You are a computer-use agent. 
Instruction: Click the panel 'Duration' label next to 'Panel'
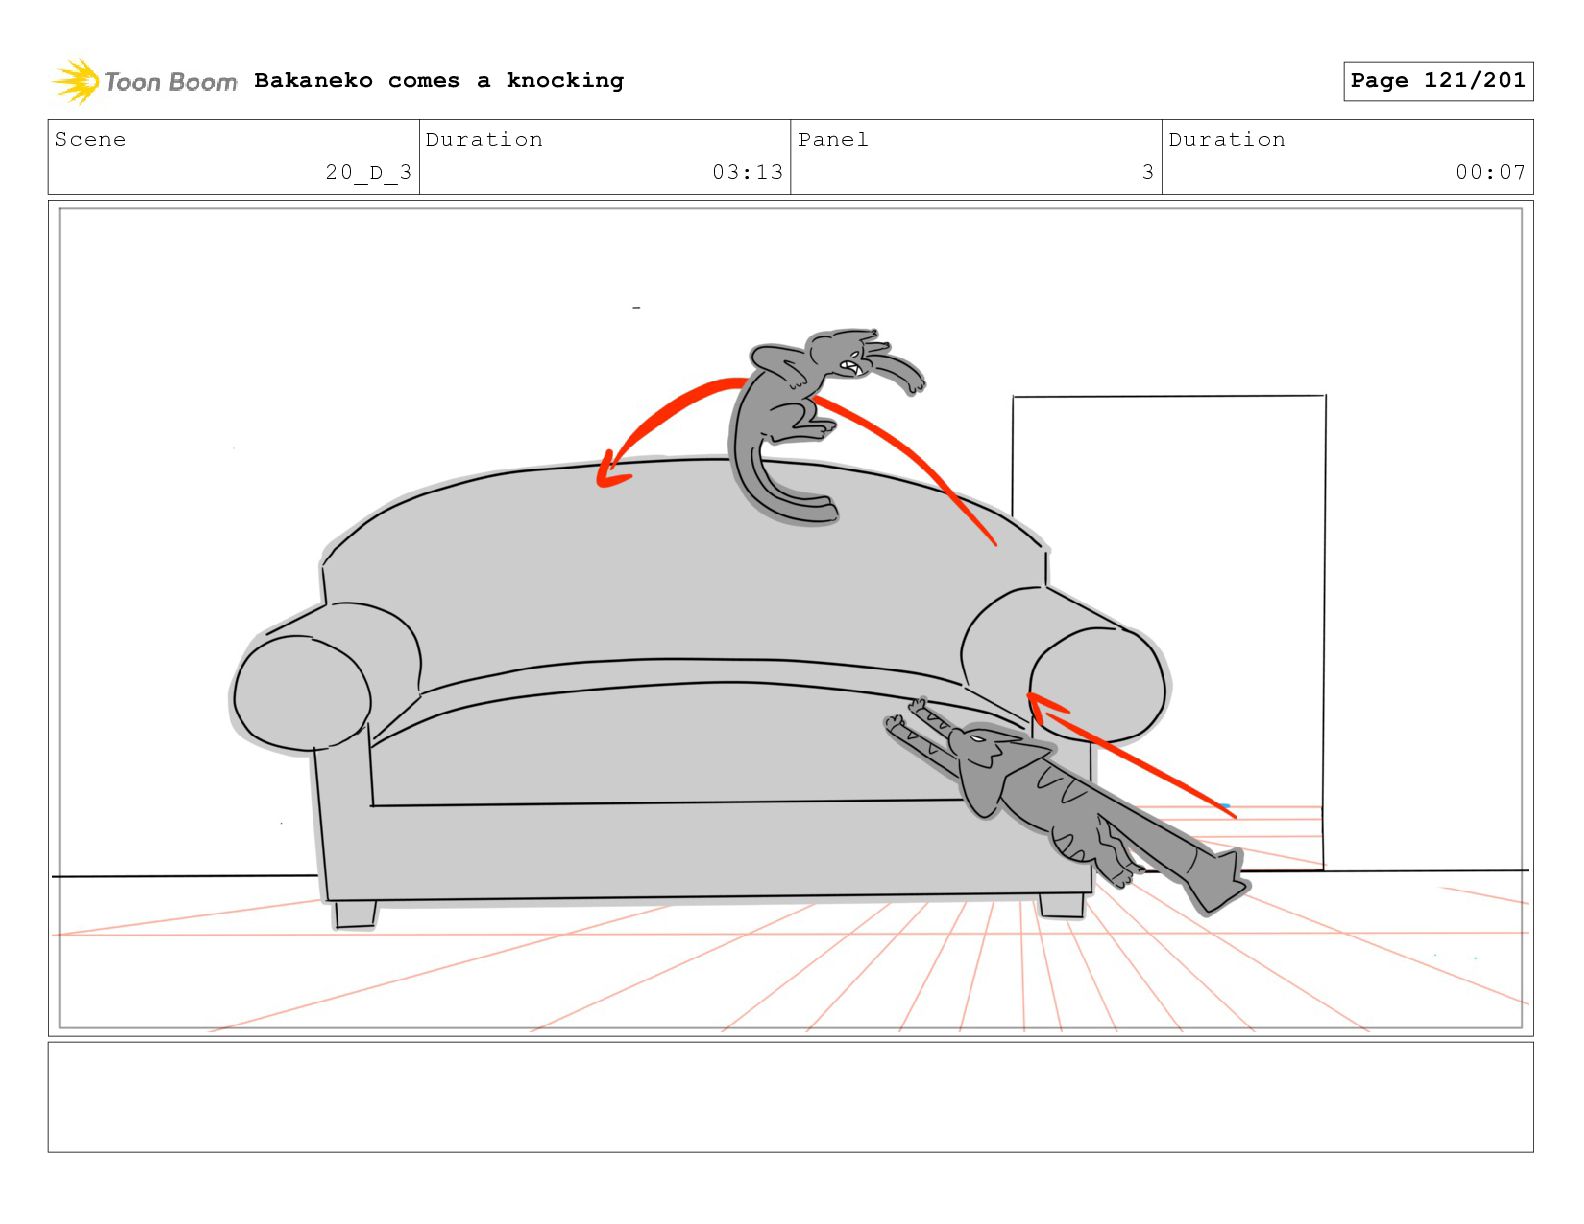click(x=1227, y=140)
